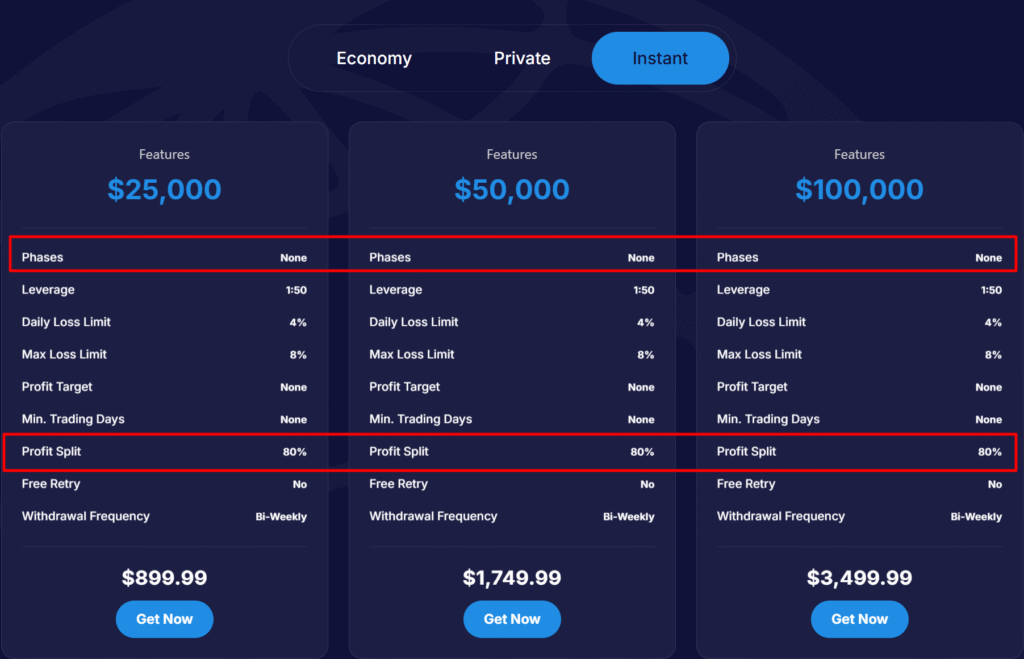Click Free Retry row in $100,000 card
The height and width of the screenshot is (659, 1024).
coord(859,484)
